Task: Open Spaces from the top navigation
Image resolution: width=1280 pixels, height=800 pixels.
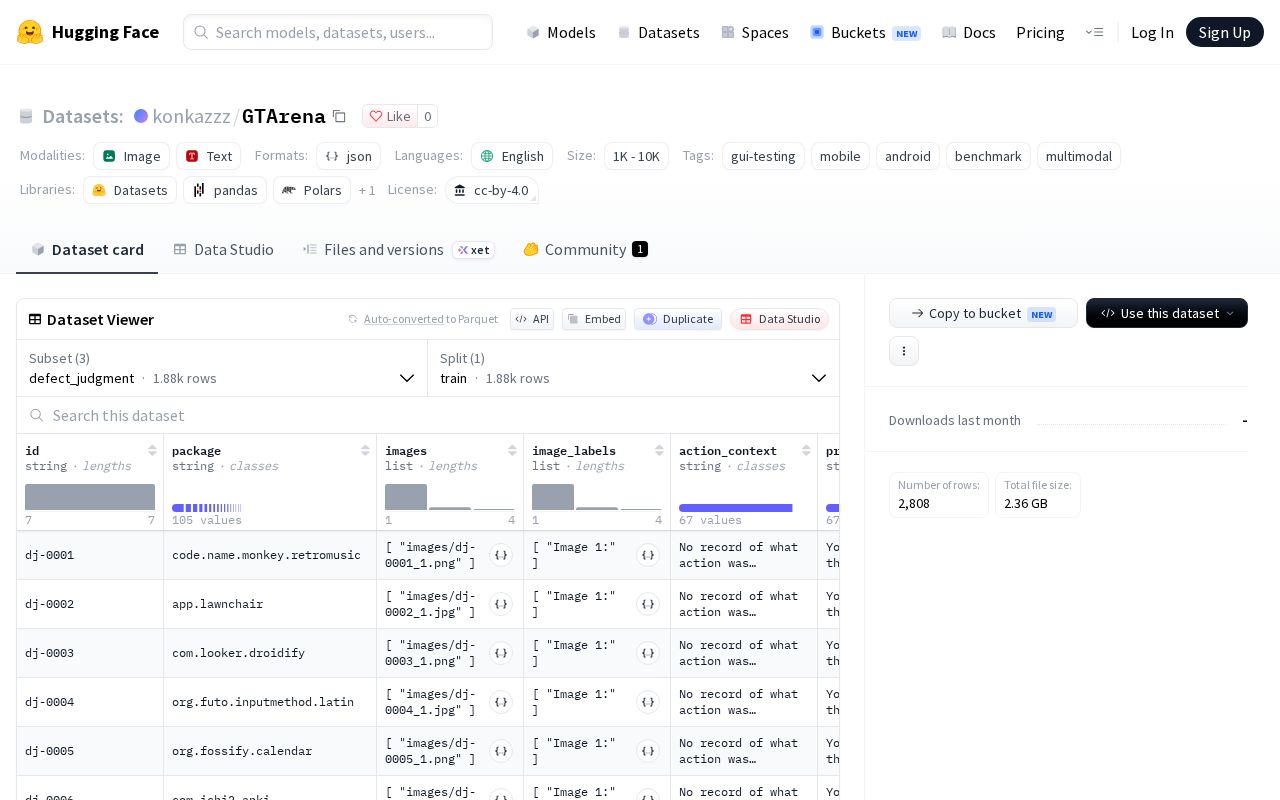Action: pyautogui.click(x=755, y=32)
